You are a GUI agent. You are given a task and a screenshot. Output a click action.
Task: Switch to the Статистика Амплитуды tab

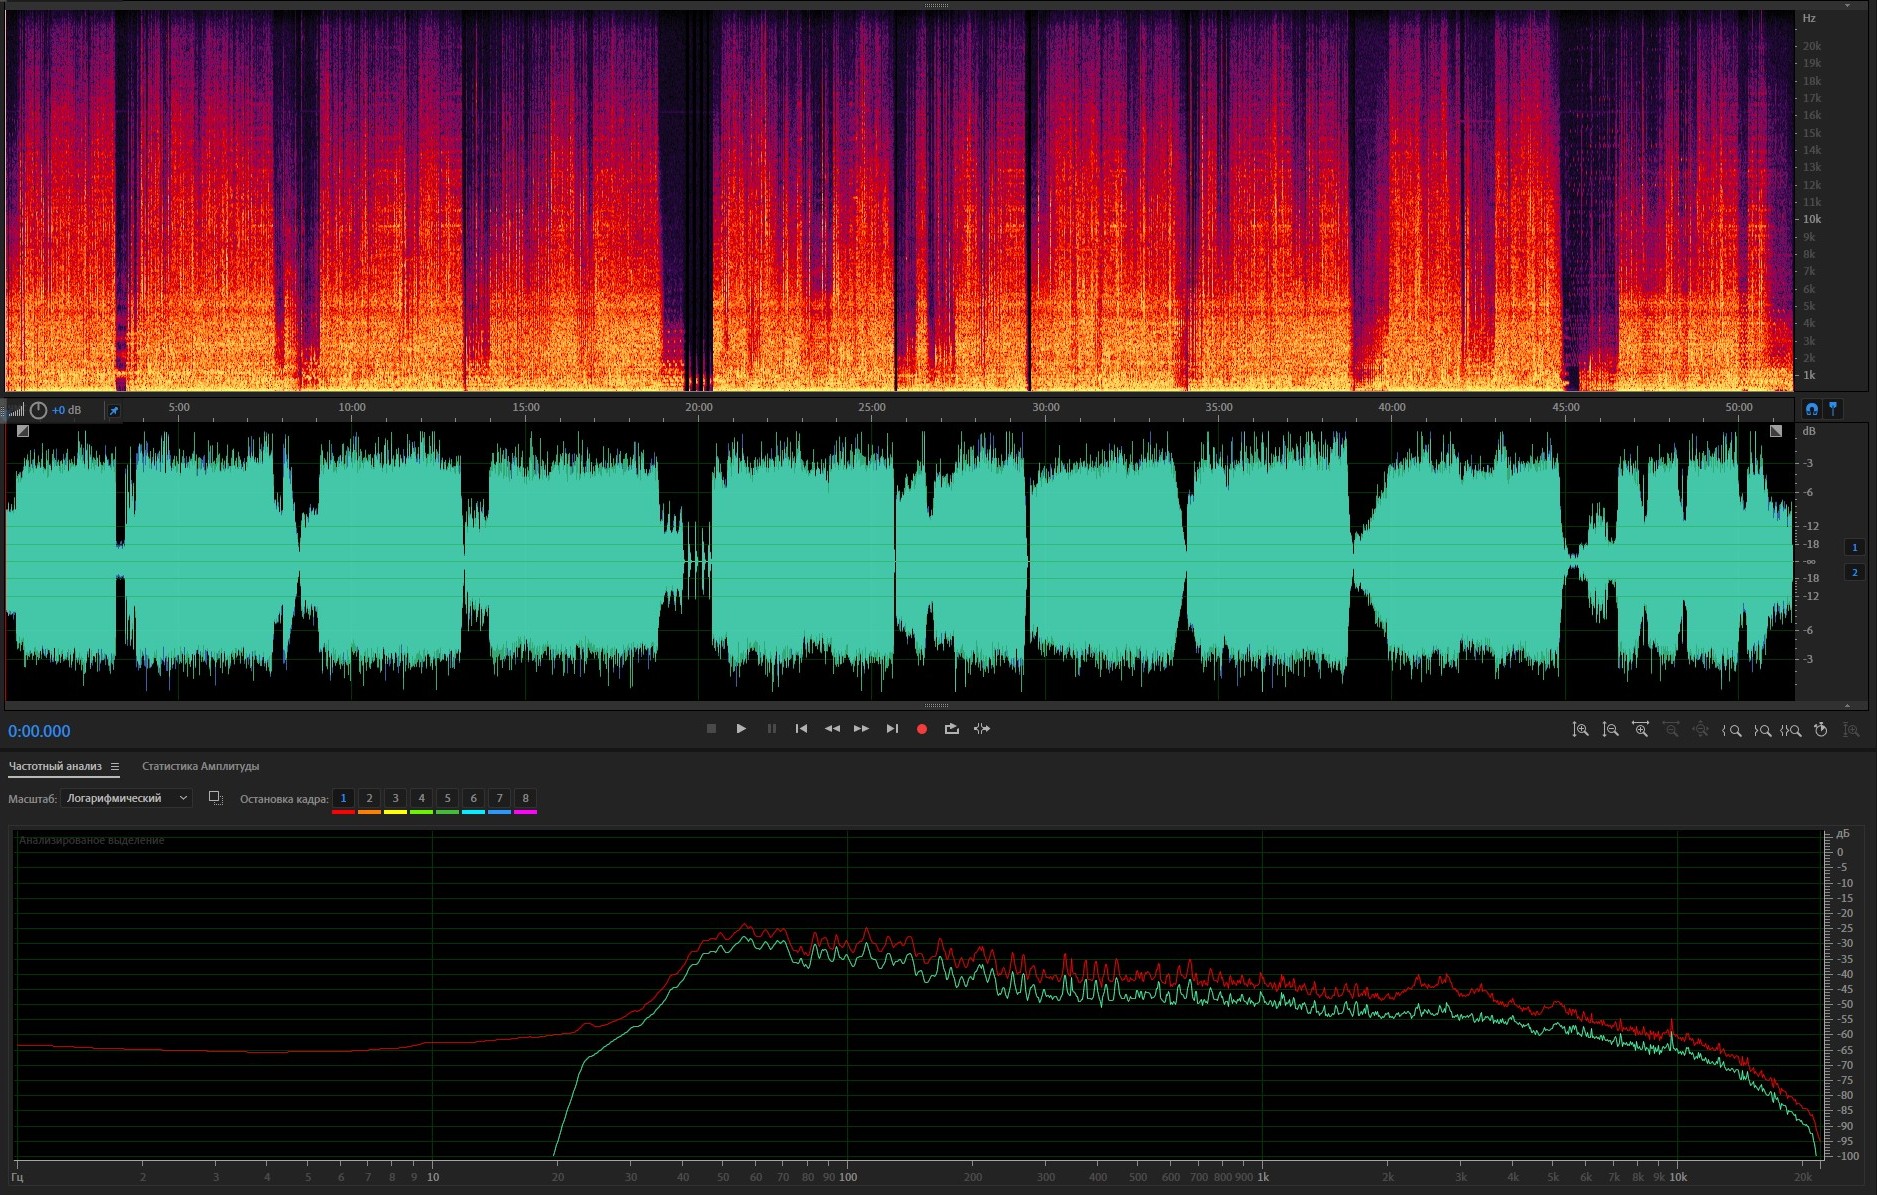click(x=200, y=767)
